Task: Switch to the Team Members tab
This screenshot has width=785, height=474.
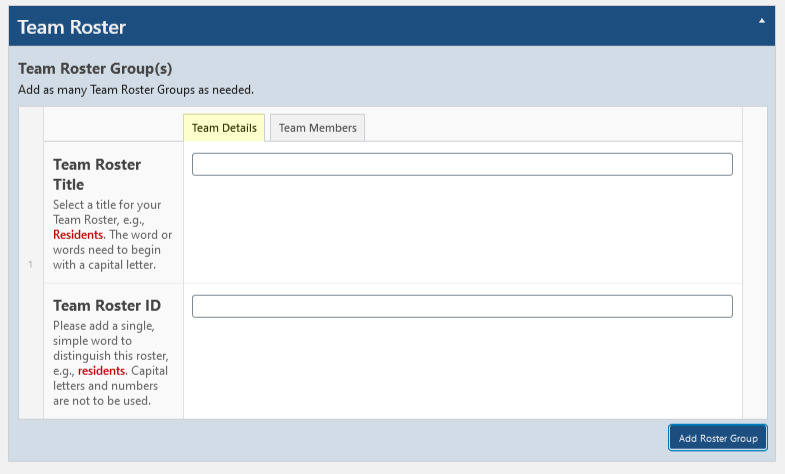Action: pyautogui.click(x=317, y=128)
